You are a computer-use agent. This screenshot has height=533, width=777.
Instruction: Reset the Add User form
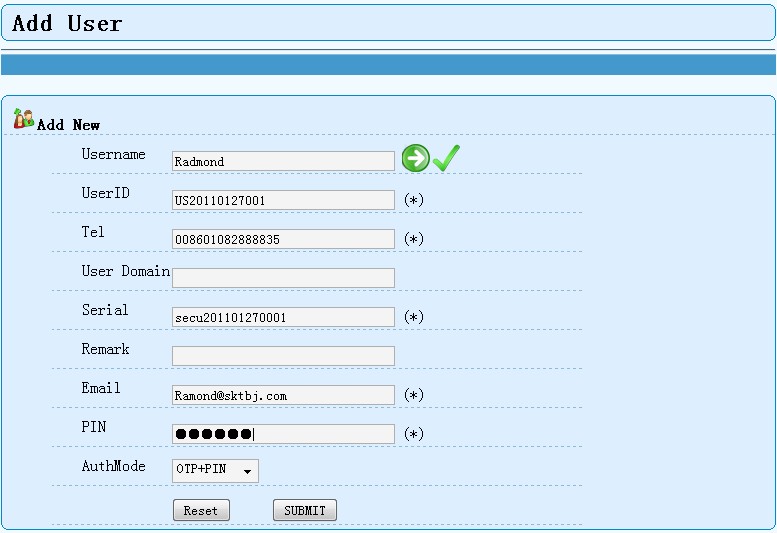click(x=201, y=510)
